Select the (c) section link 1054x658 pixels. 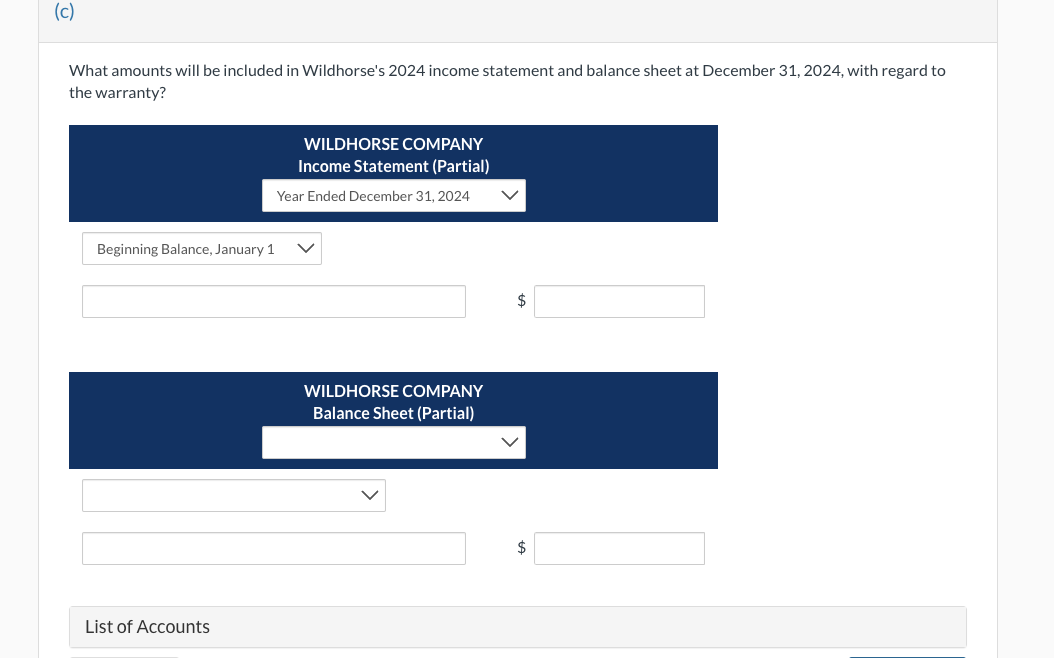pyautogui.click(x=64, y=12)
